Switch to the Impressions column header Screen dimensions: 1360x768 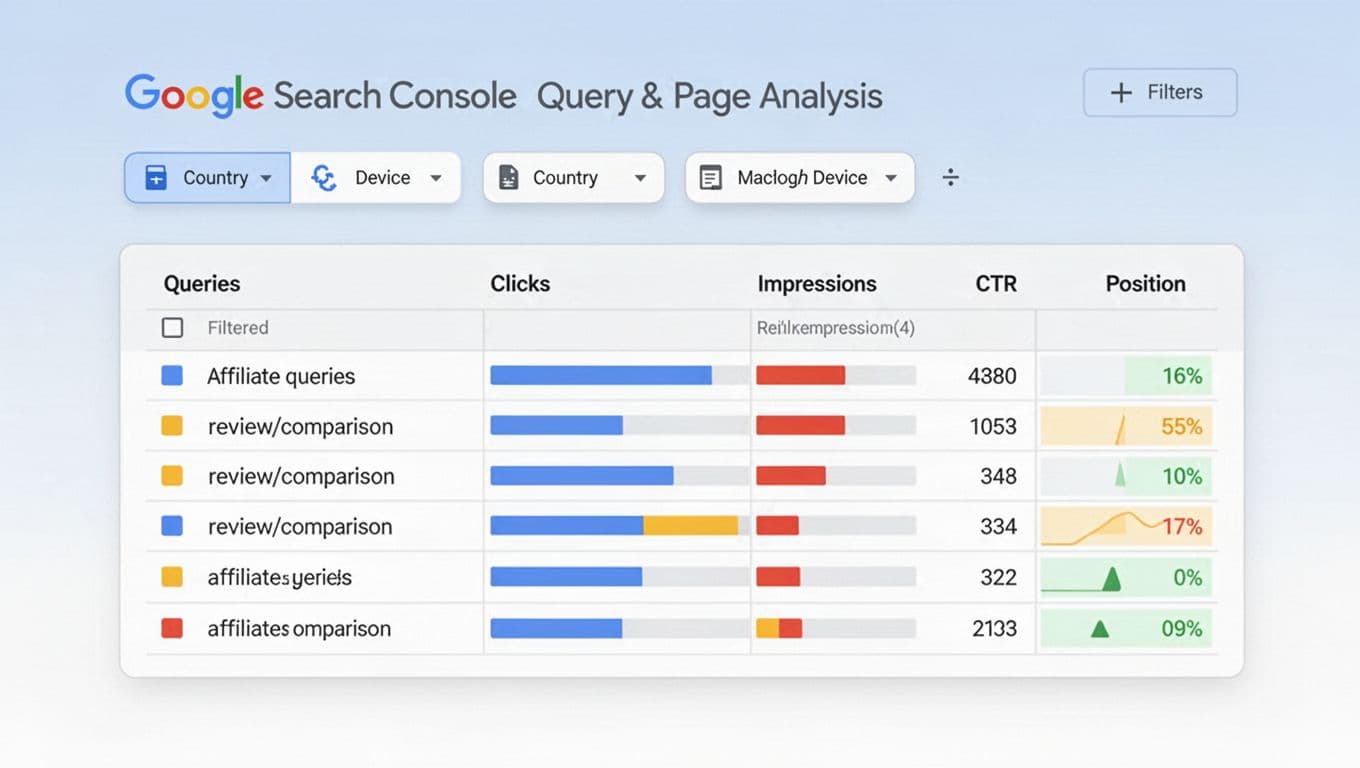point(817,284)
